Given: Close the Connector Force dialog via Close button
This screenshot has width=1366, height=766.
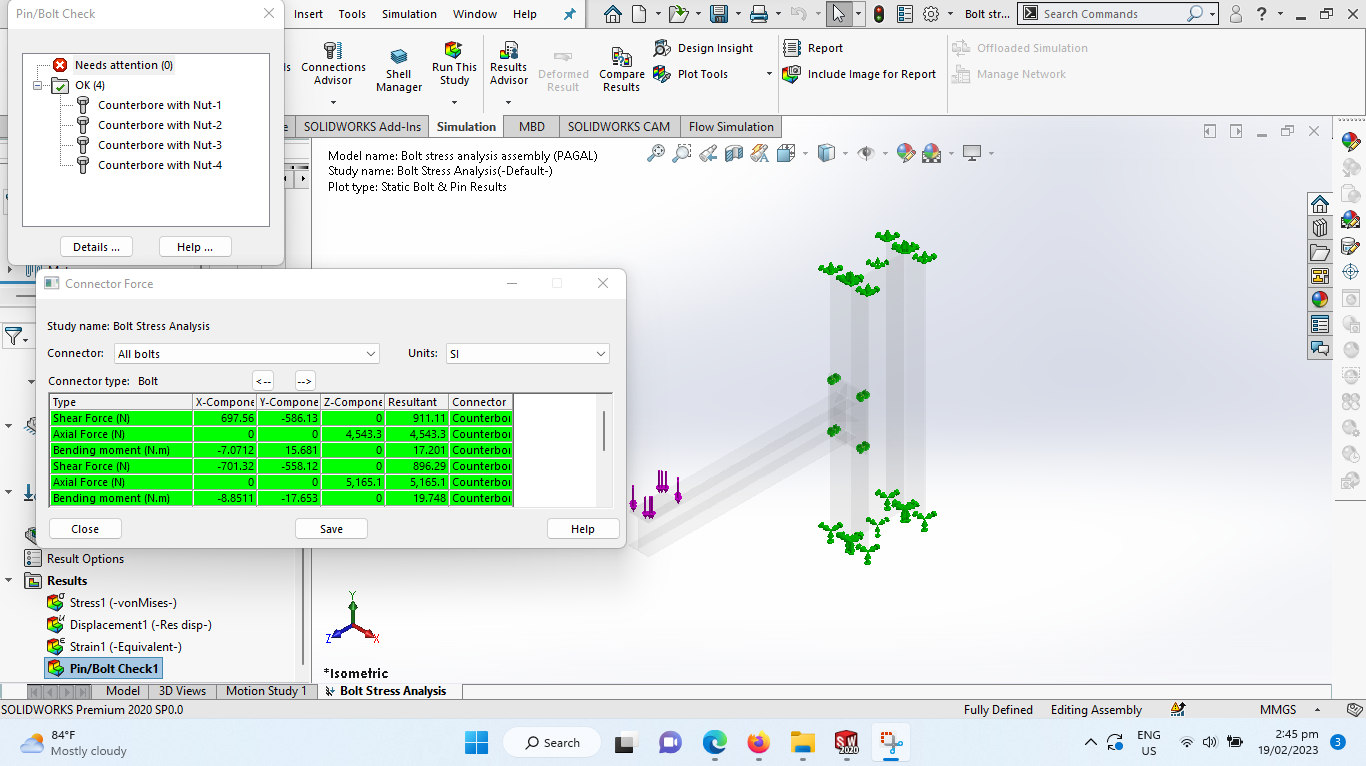Looking at the screenshot, I should click(x=85, y=529).
